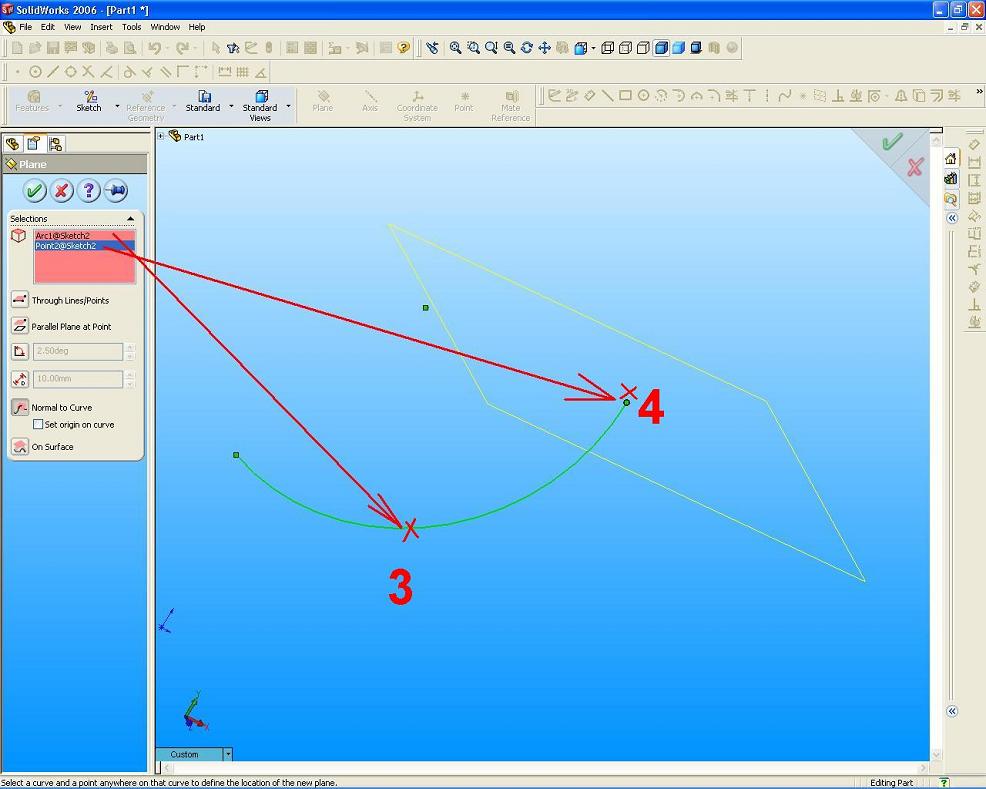Collapse the Selections group with its arrow
Image resolution: width=986 pixels, height=789 pixels.
pyautogui.click(x=130, y=218)
